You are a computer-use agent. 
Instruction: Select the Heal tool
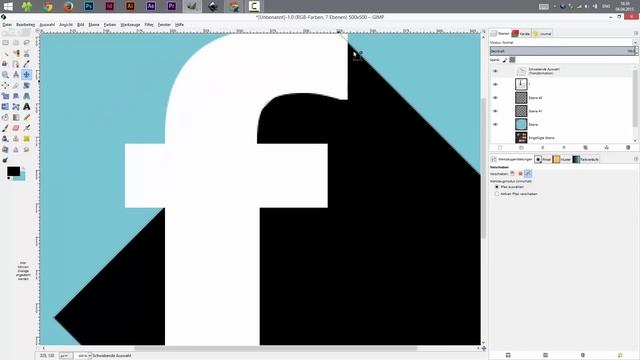click(x=27, y=139)
